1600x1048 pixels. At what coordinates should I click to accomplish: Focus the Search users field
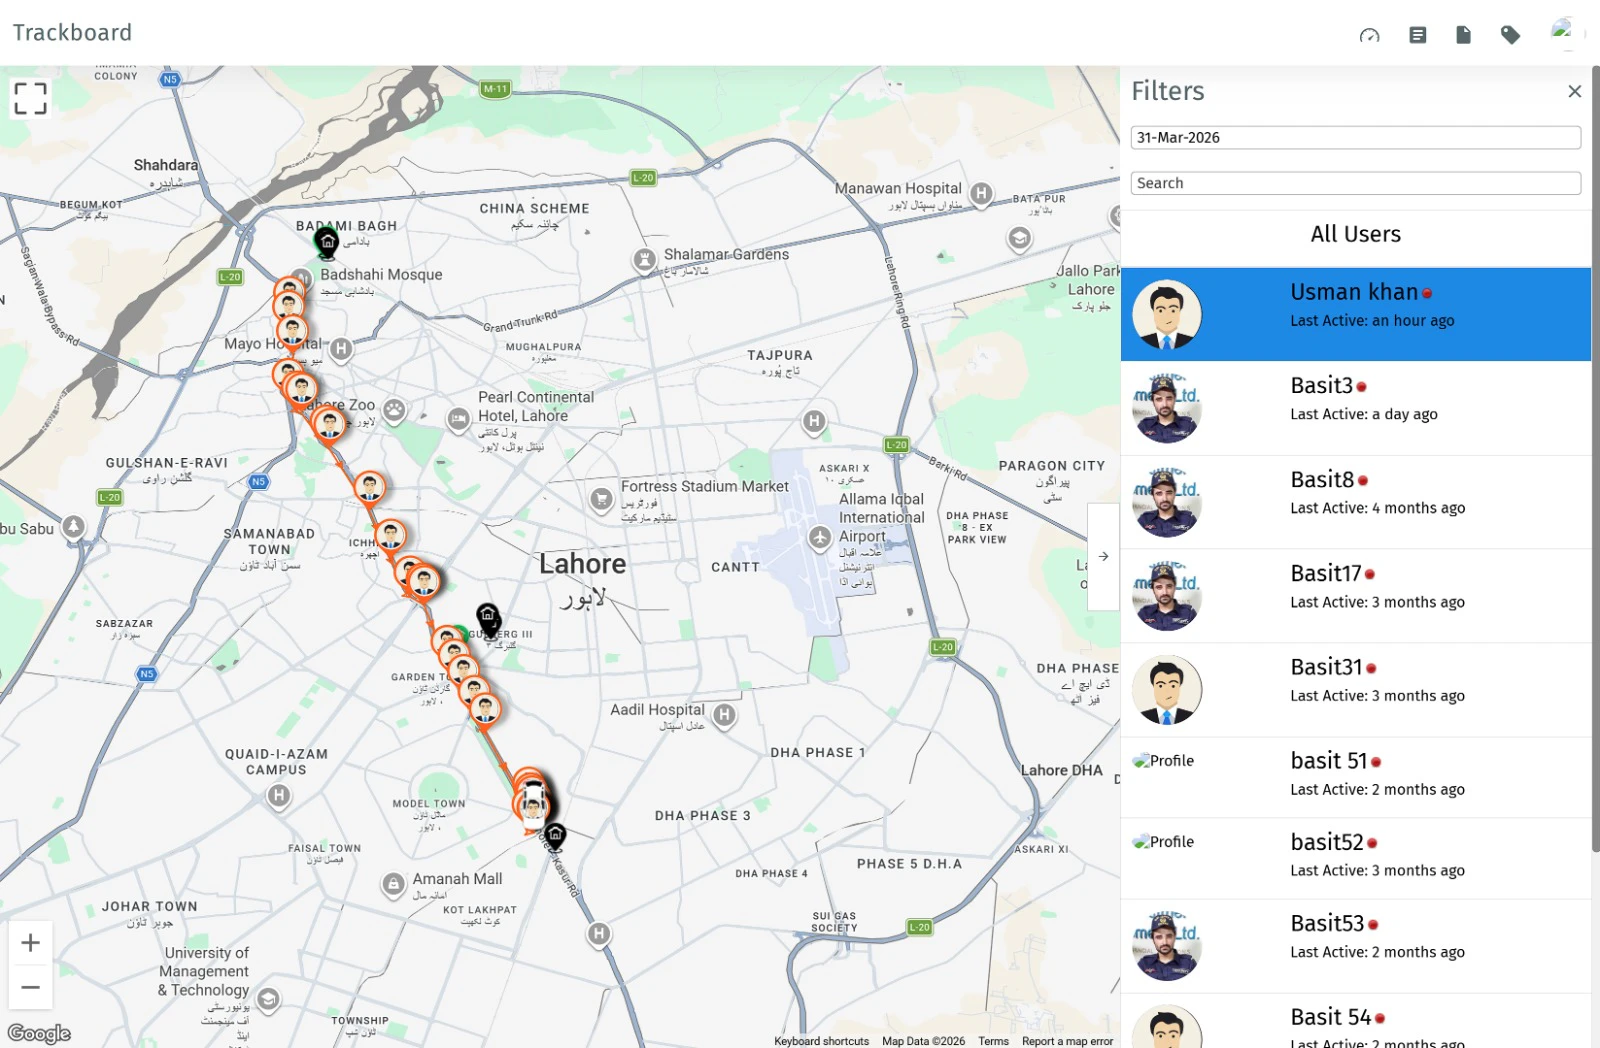click(x=1355, y=183)
